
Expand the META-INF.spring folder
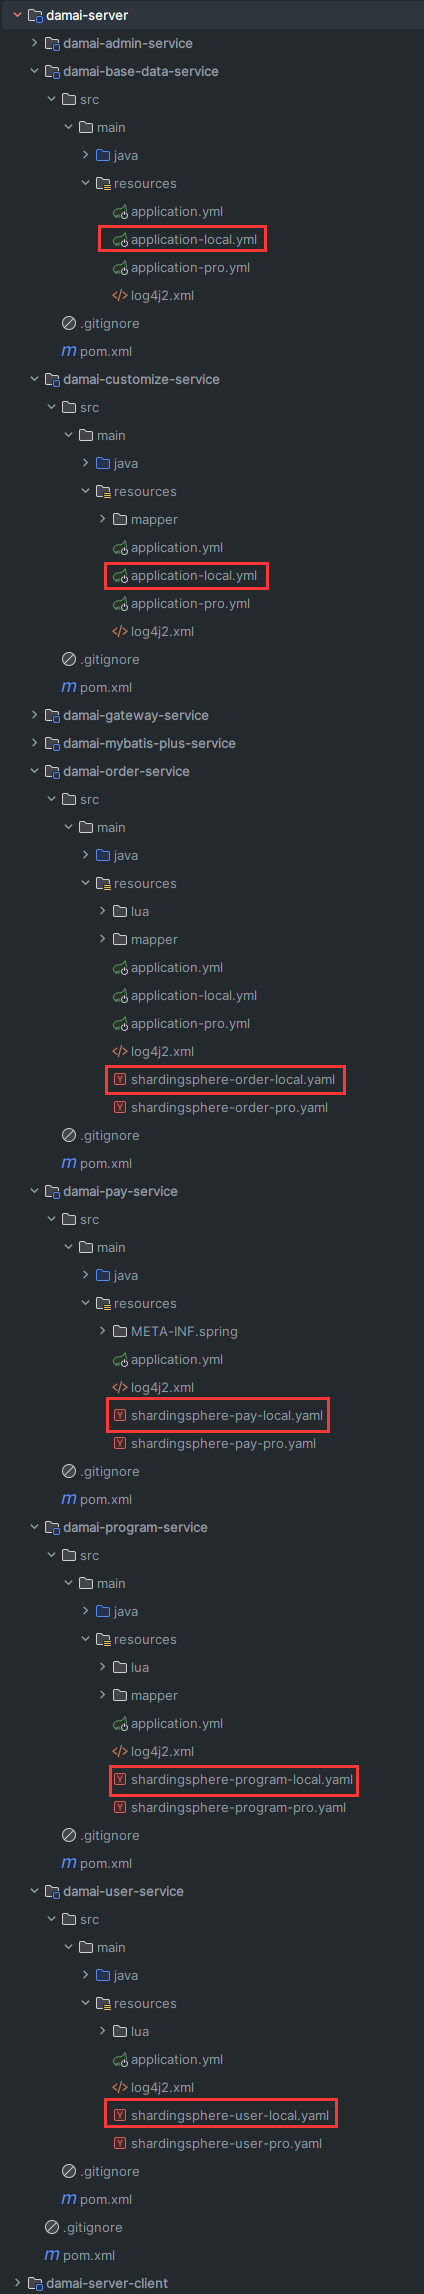(x=103, y=1331)
